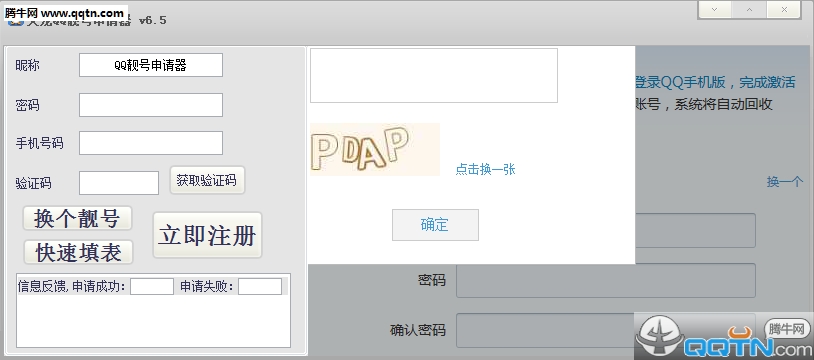Click the 立即注册 register now button
The width and height of the screenshot is (814, 360).
tap(207, 235)
